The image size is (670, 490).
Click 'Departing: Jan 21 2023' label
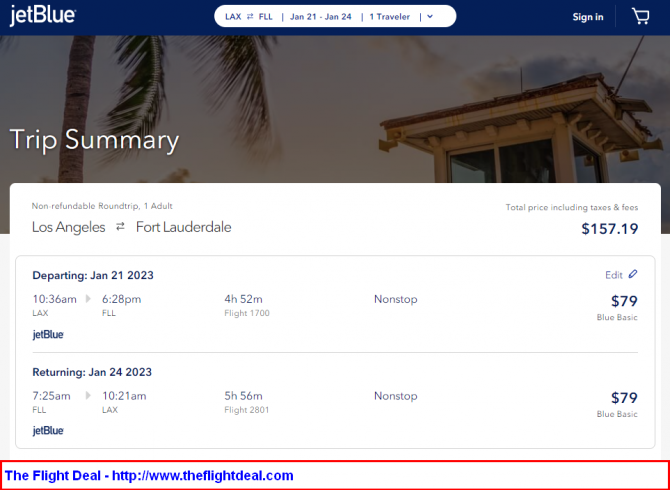93,275
